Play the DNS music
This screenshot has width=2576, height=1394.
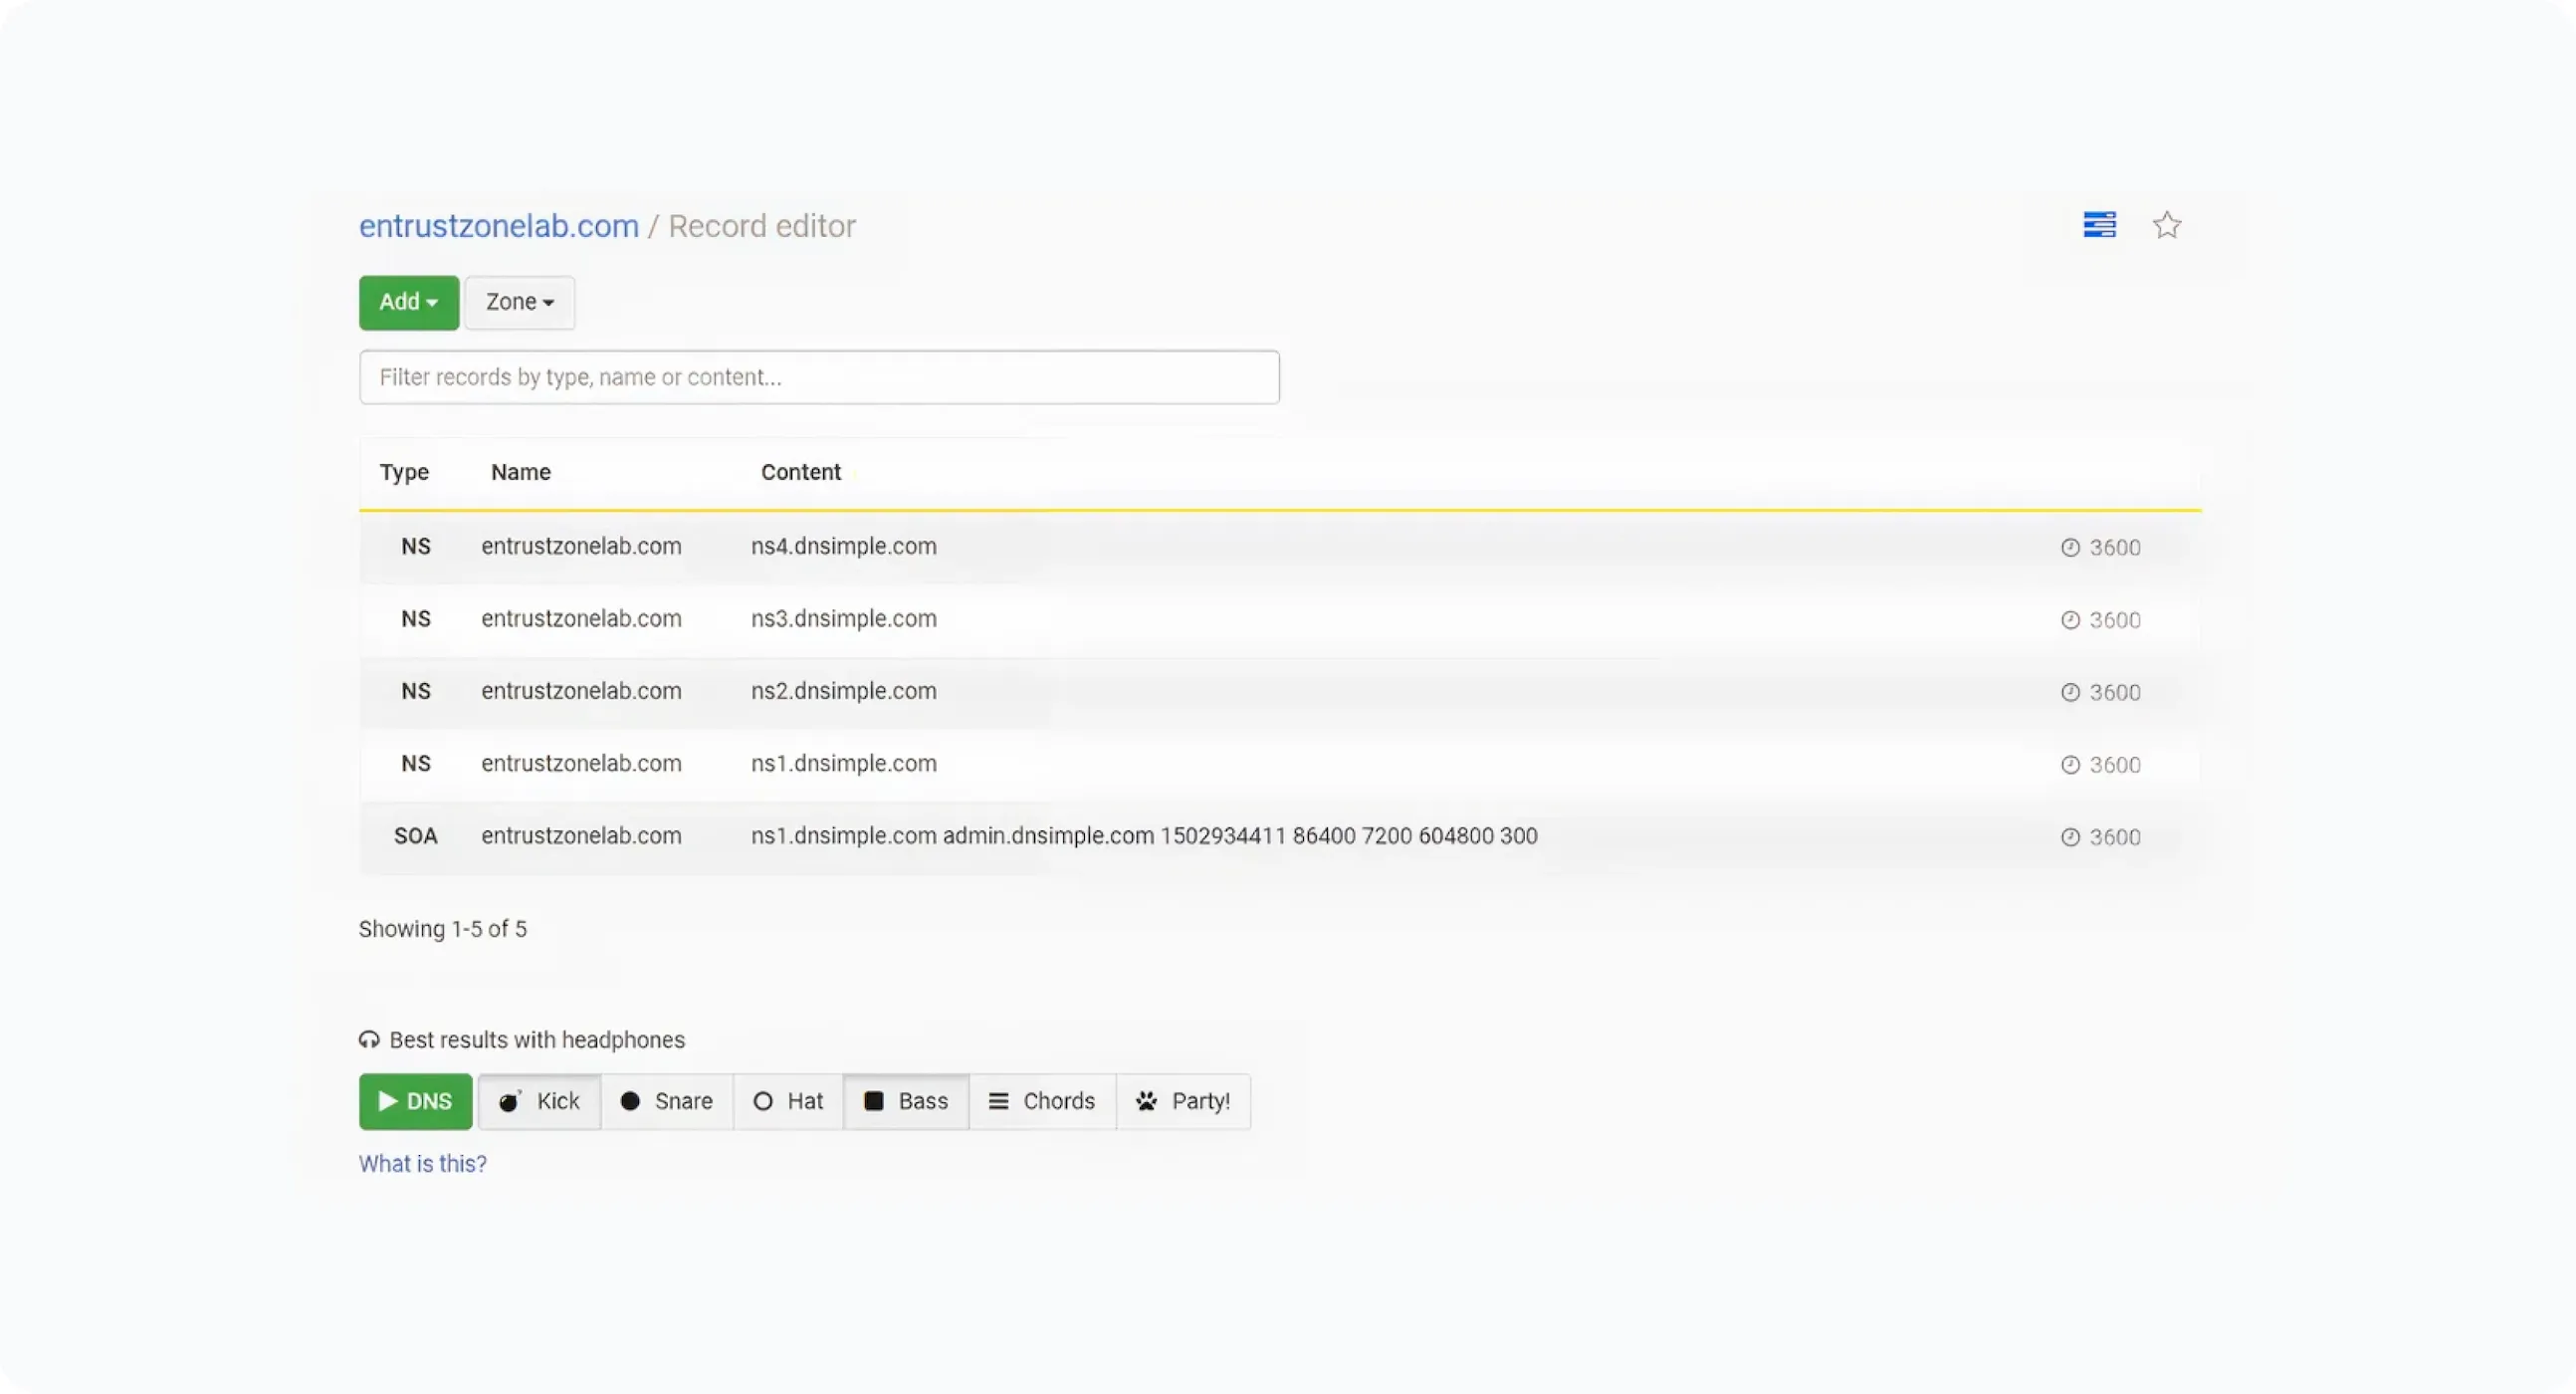415,1101
